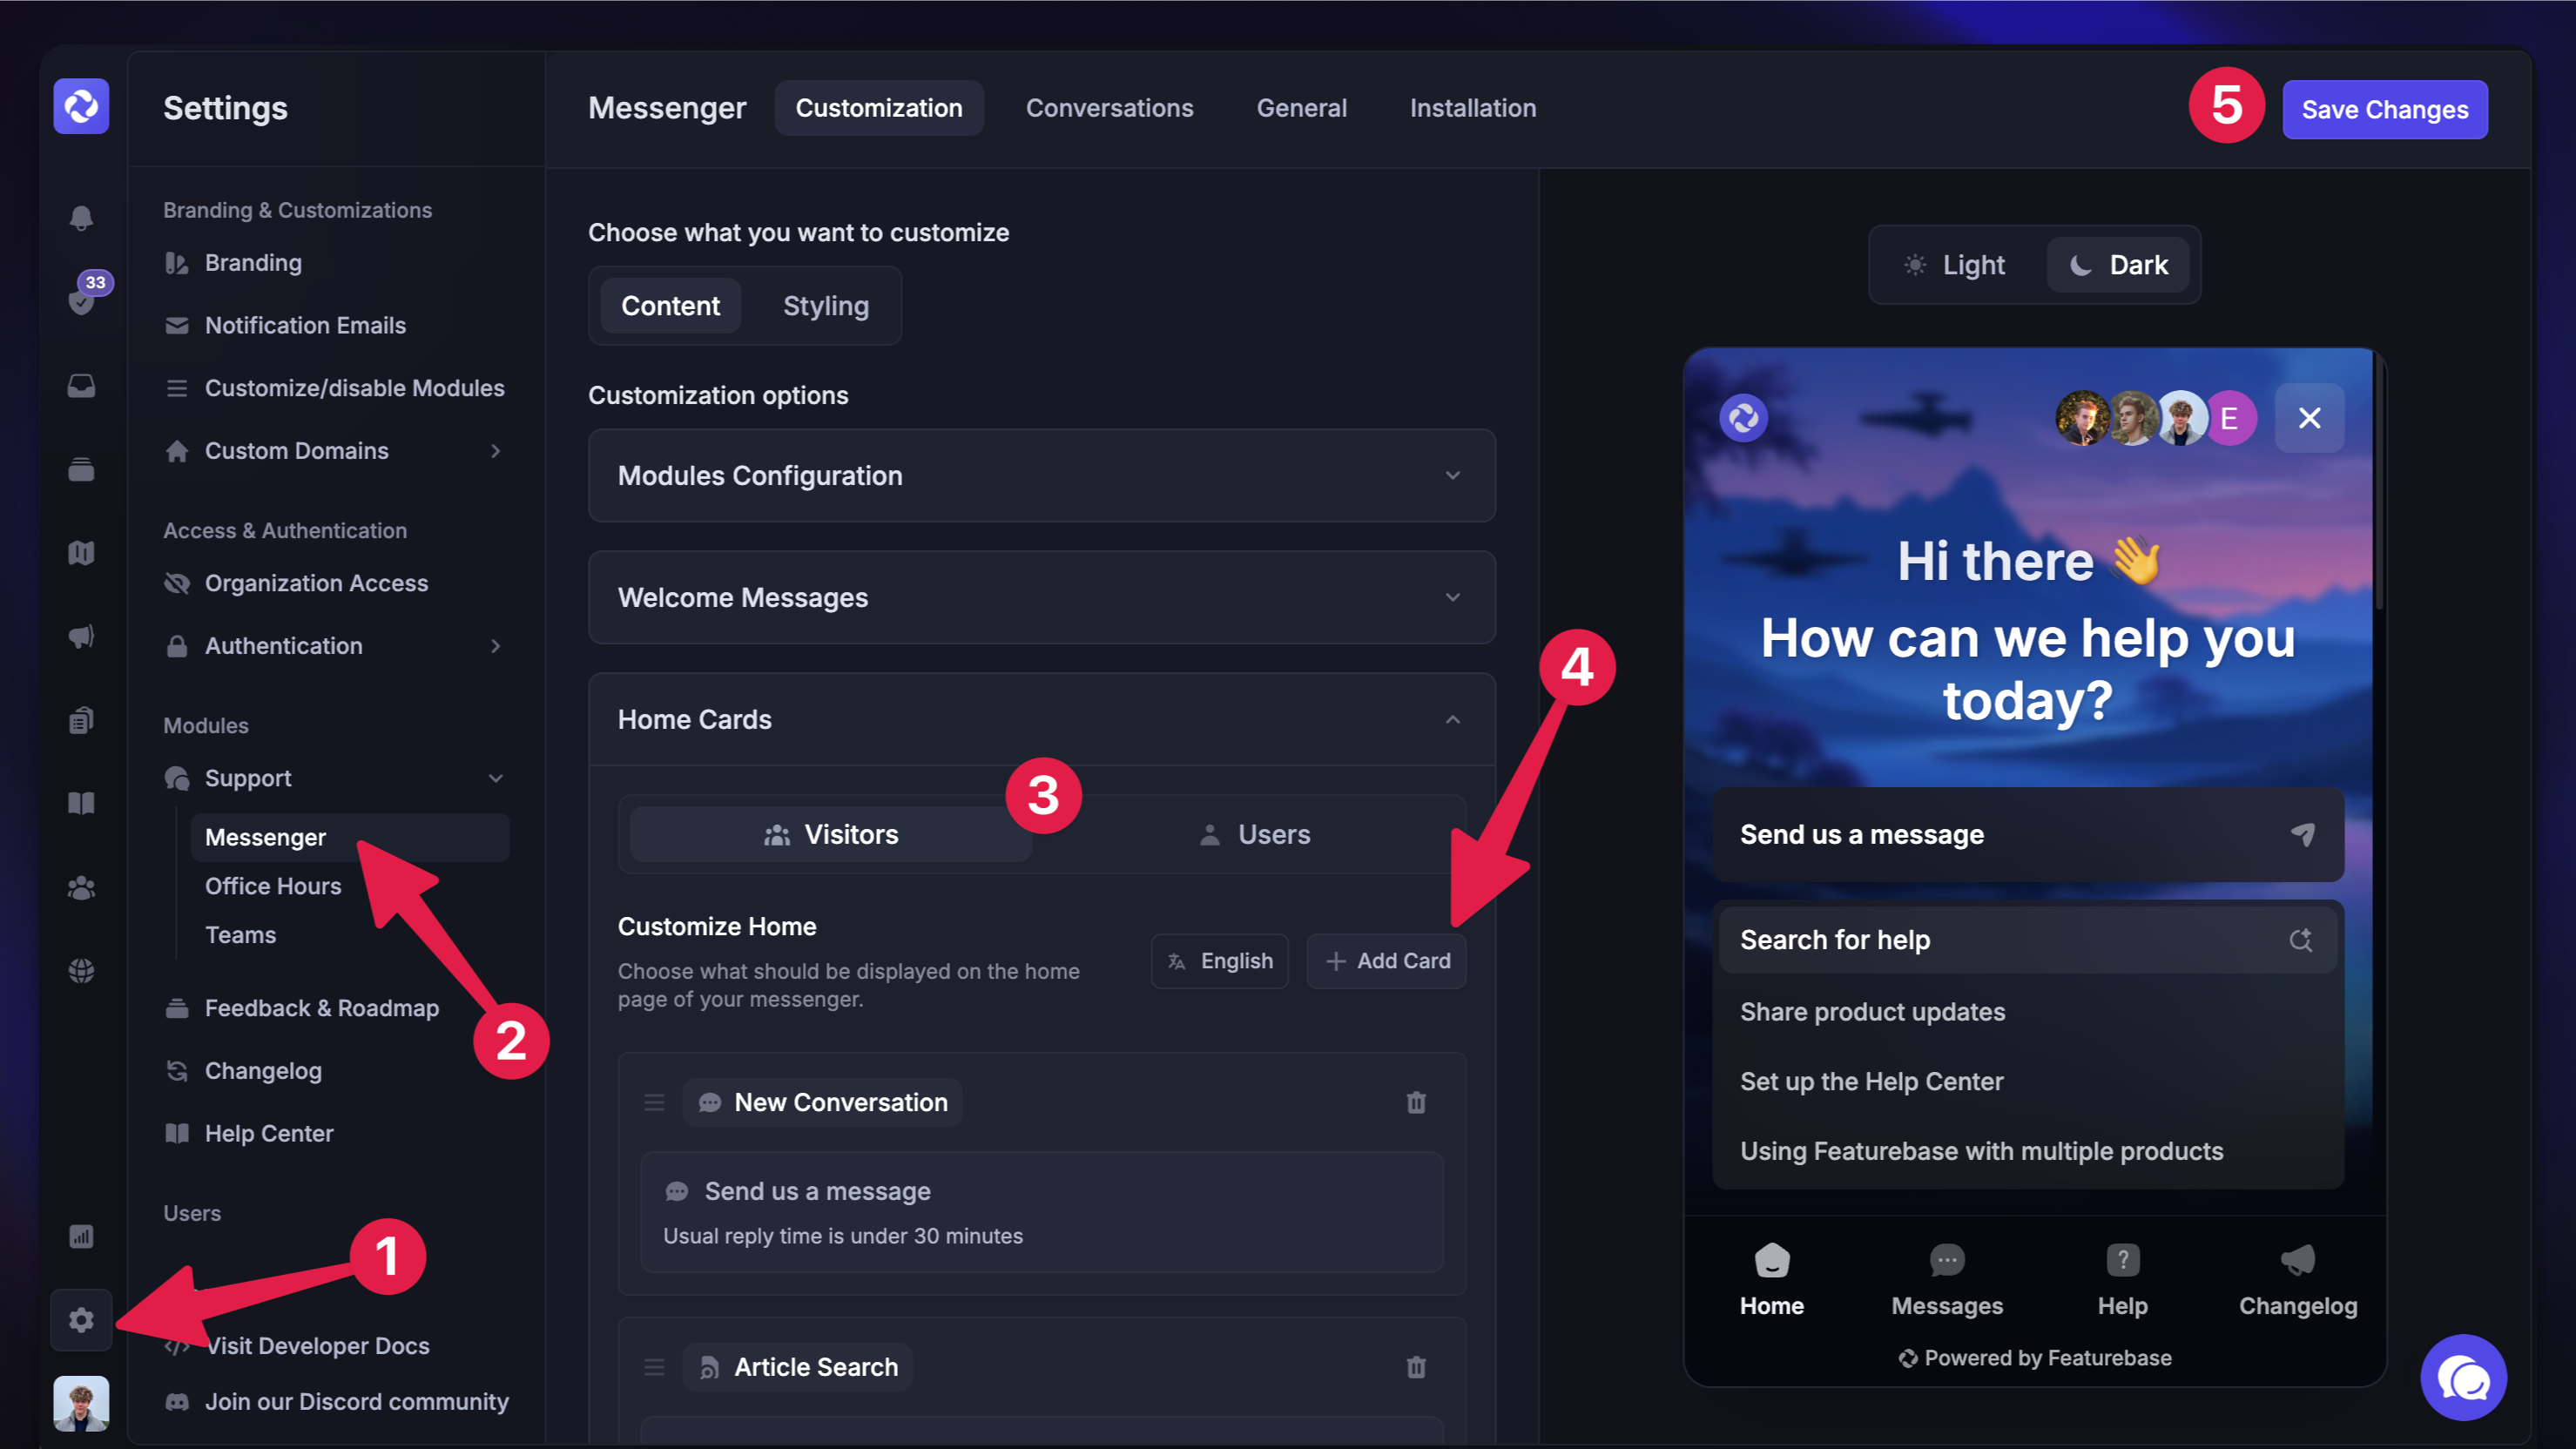Open settings via the gear icon
Viewport: 2576px width, 1449px height.
click(81, 1320)
